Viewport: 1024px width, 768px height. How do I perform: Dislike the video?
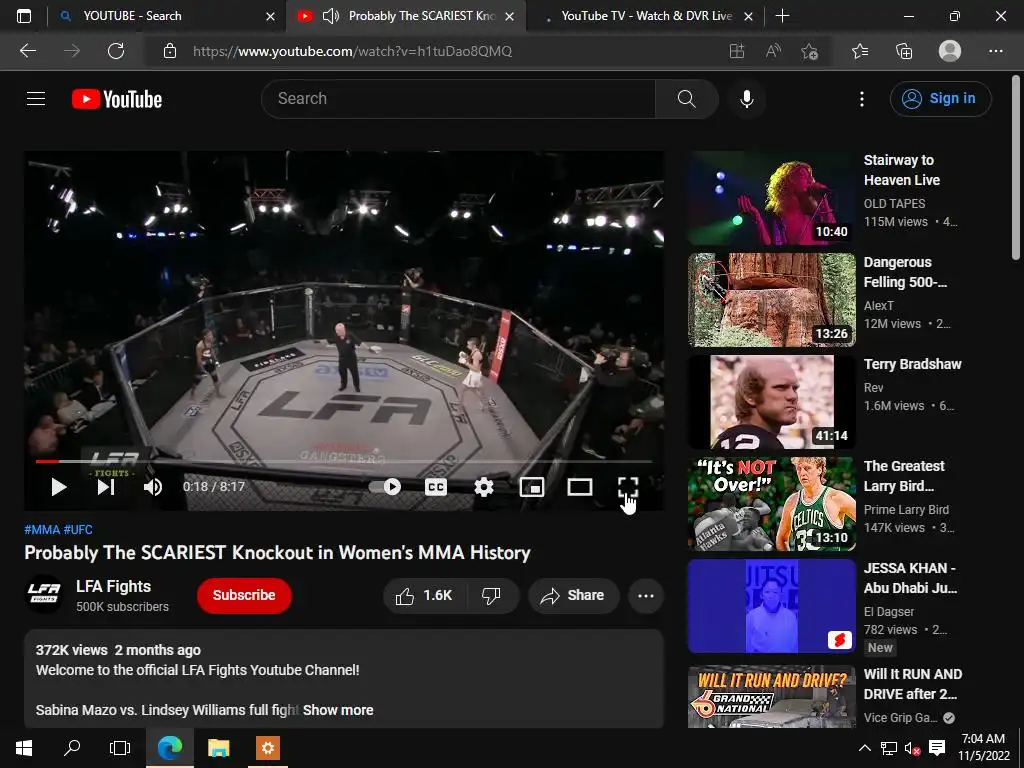pos(491,596)
